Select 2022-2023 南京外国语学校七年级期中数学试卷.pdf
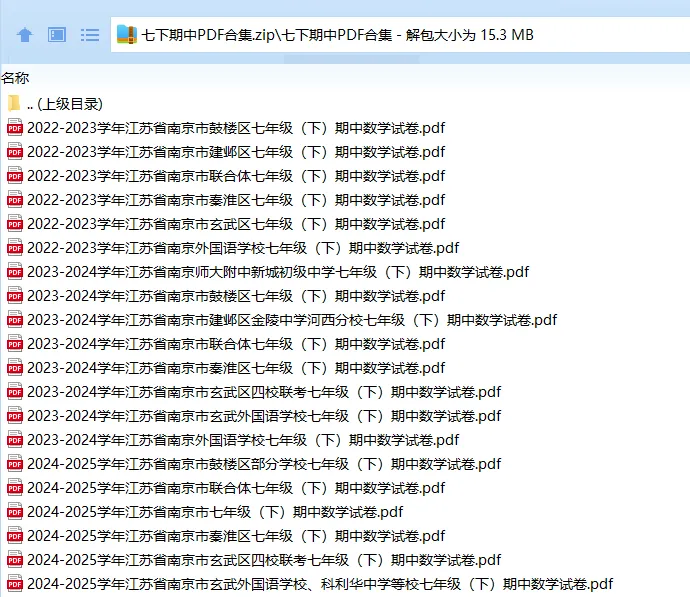Image resolution: width=690 pixels, height=597 pixels. click(243, 248)
